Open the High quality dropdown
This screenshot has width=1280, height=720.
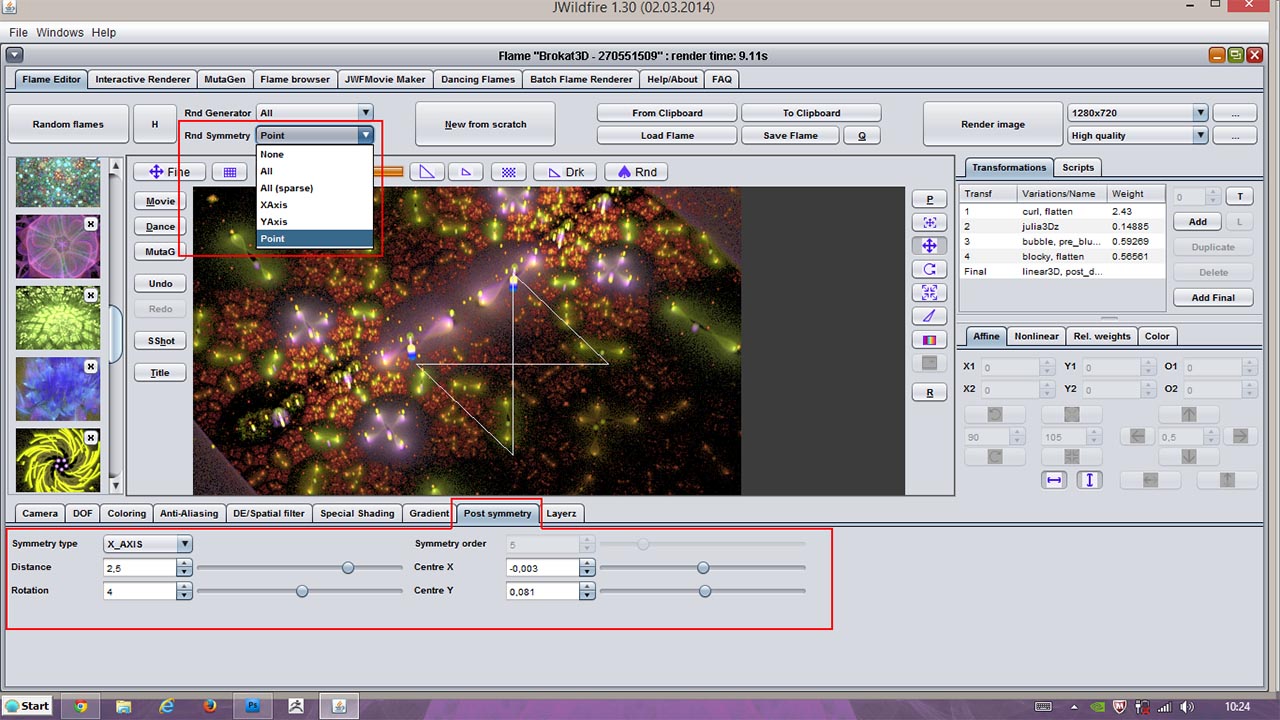point(1138,135)
